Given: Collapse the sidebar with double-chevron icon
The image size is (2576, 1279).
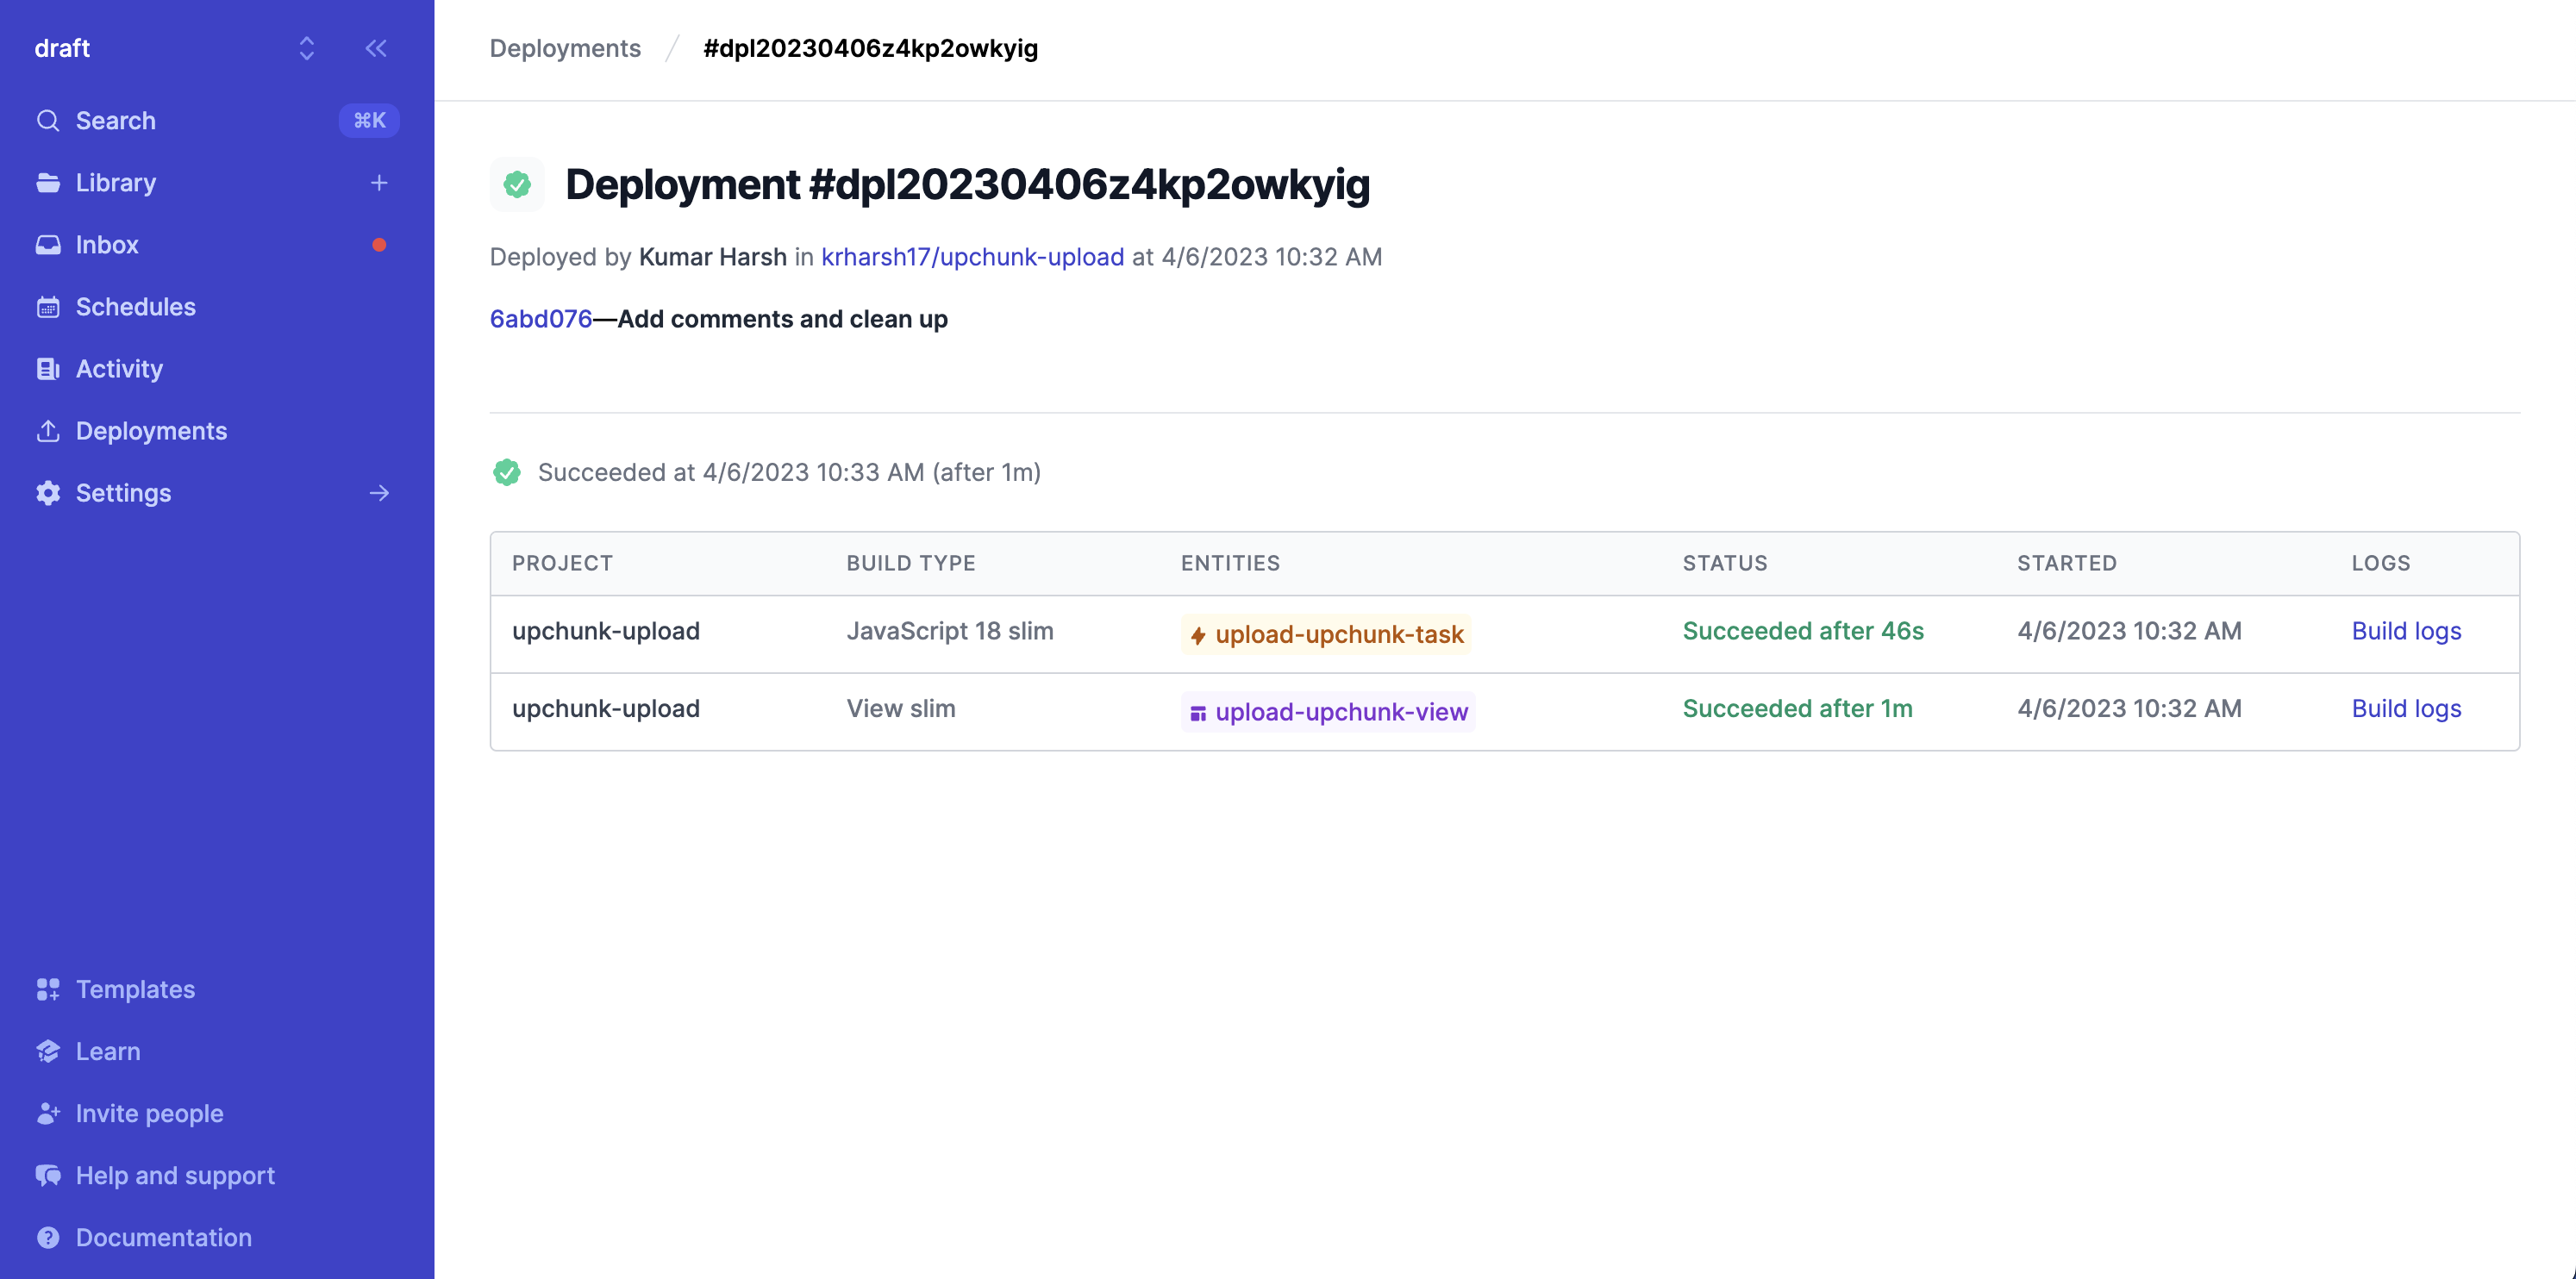Looking at the screenshot, I should (x=376, y=48).
